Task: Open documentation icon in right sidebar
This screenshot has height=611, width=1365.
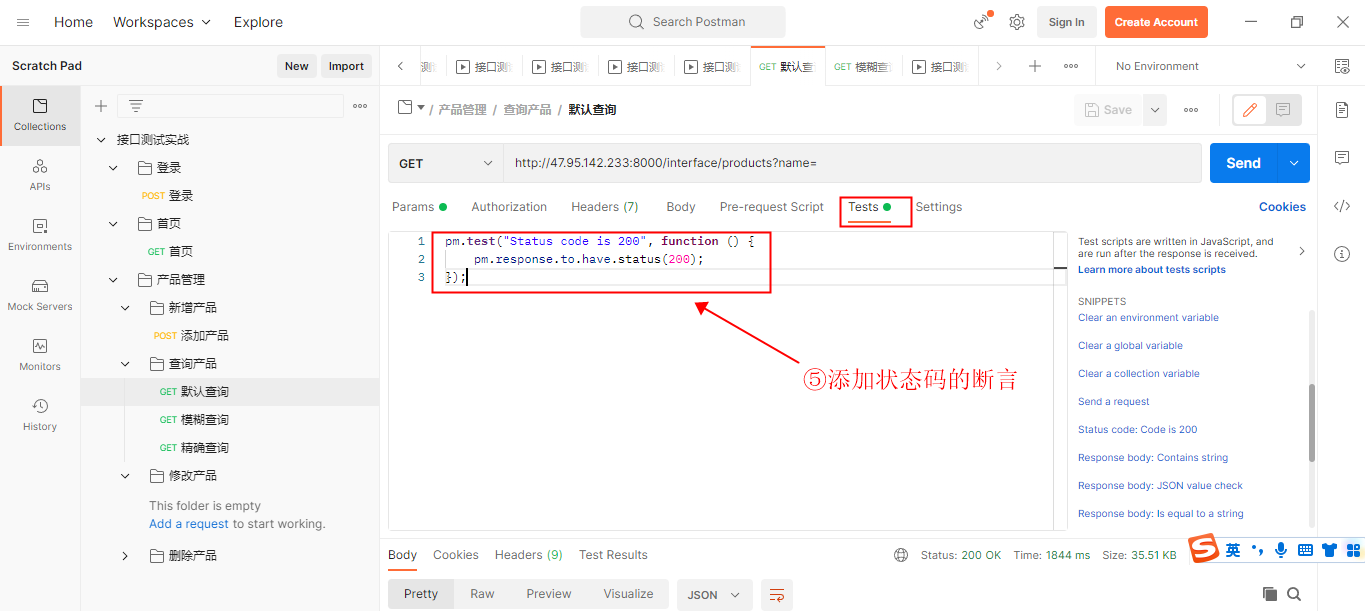Action: click(x=1342, y=110)
